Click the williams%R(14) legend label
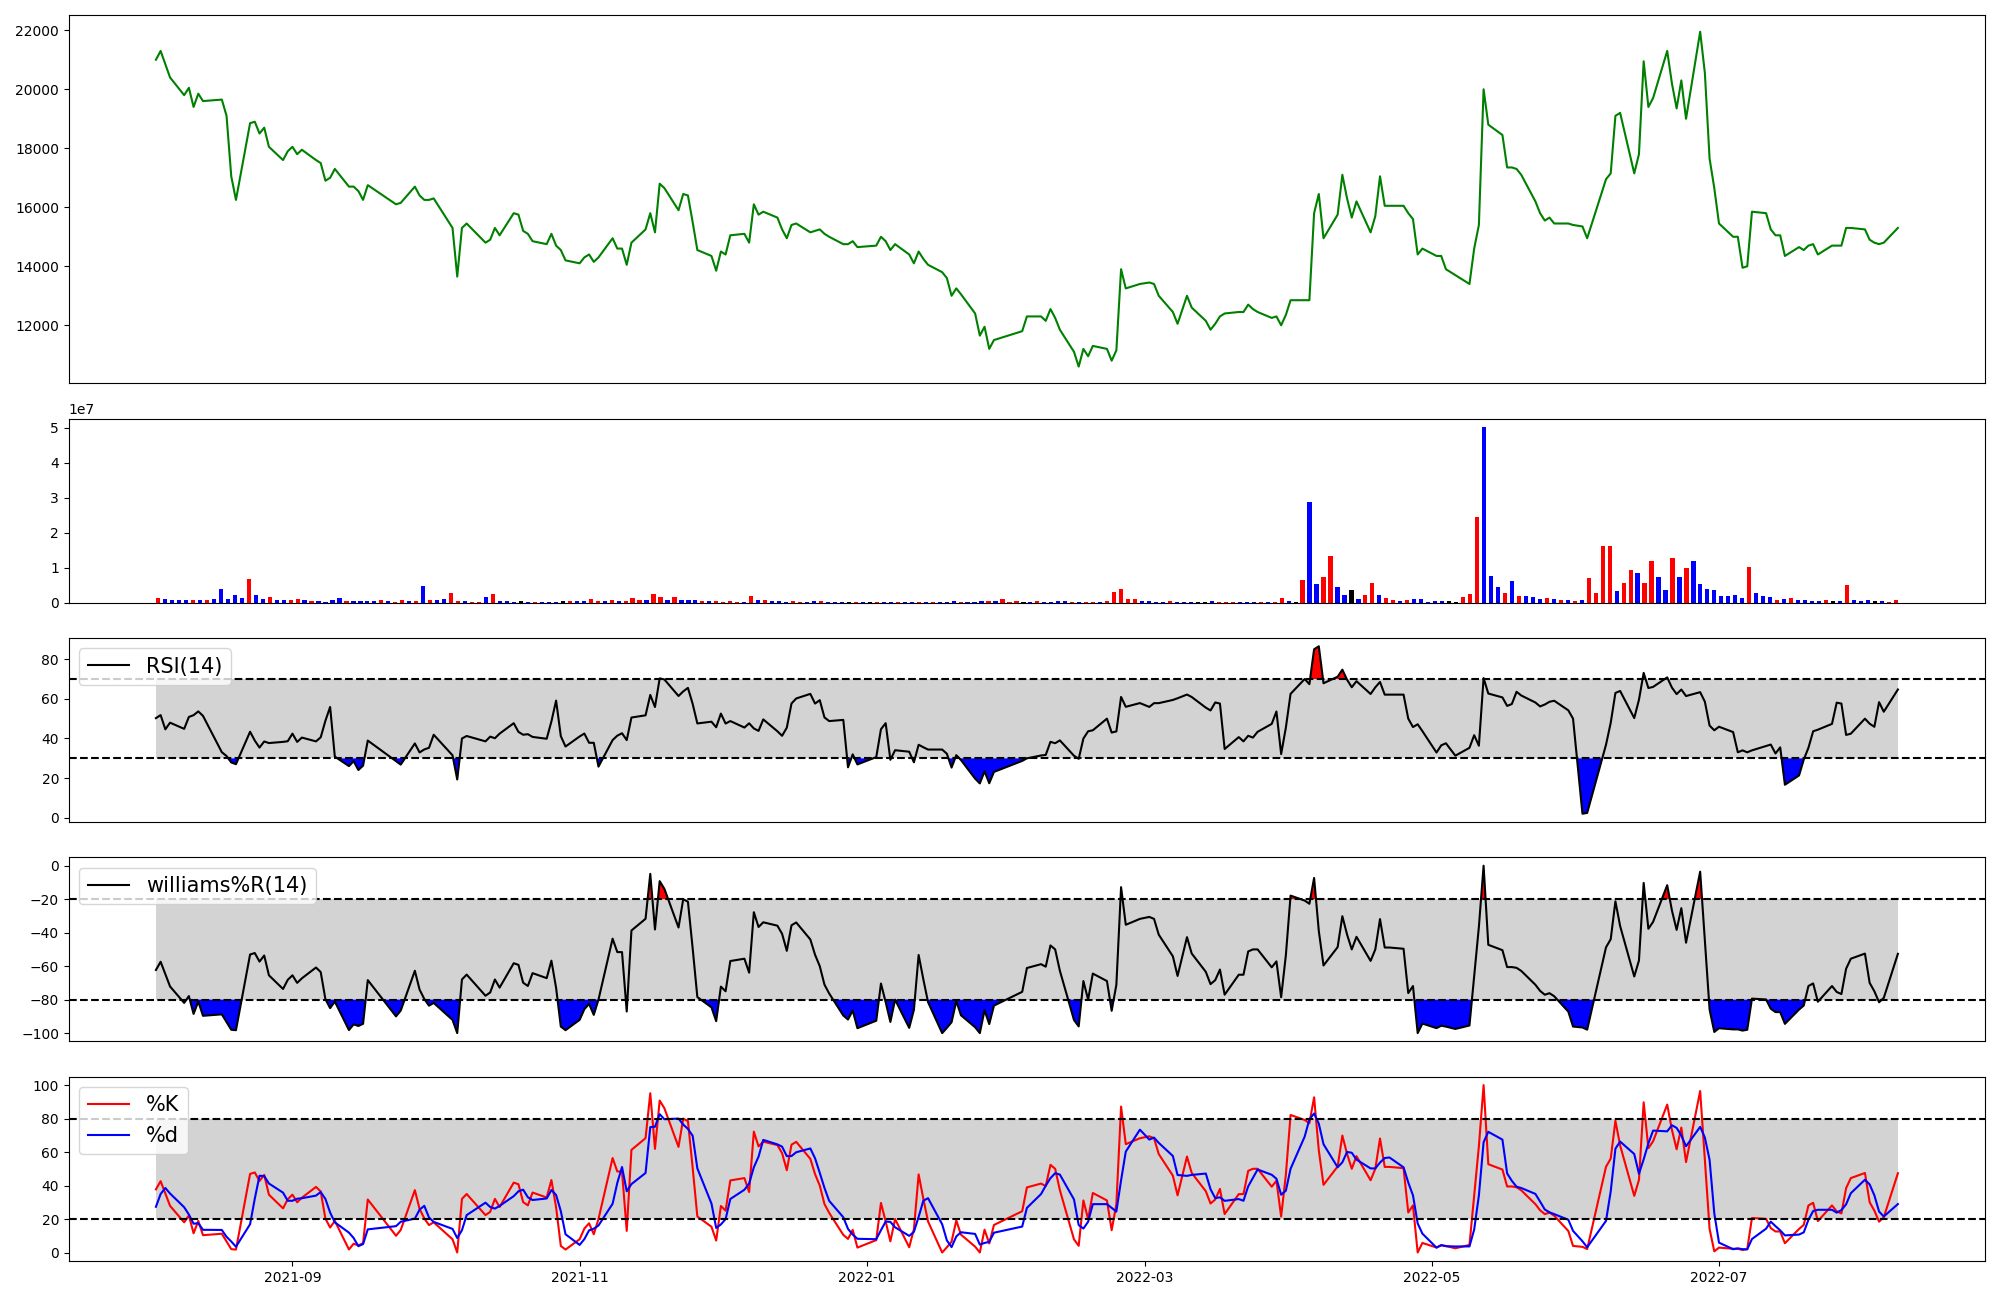2000x1300 pixels. 227,885
